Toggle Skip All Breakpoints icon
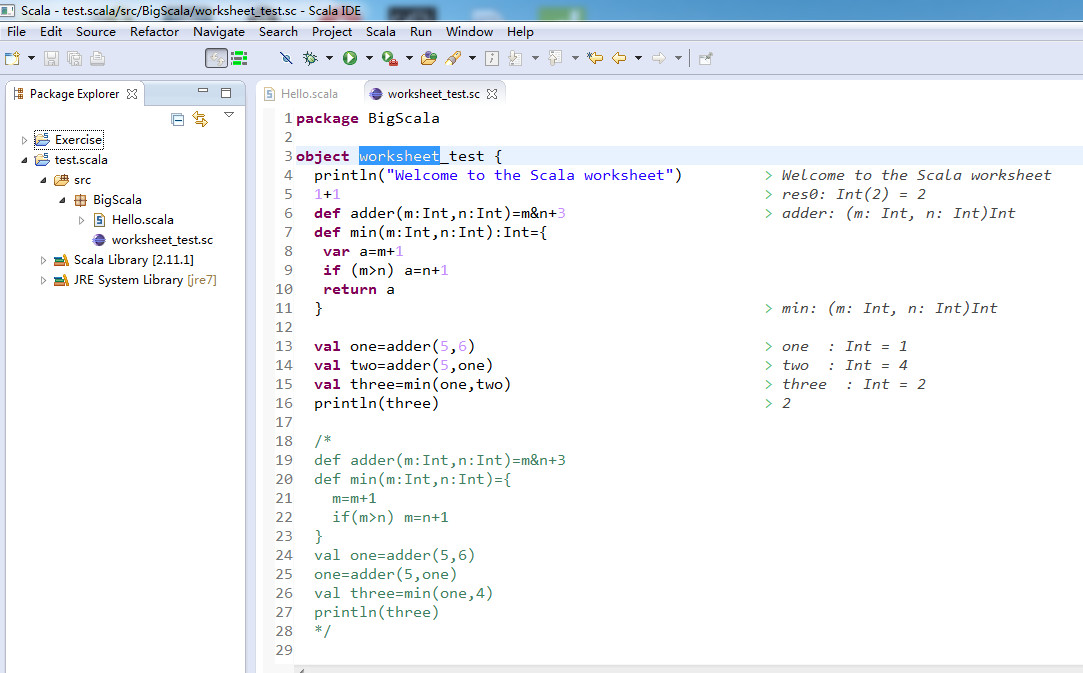The width and height of the screenshot is (1083, 673). pyautogui.click(x=286, y=59)
